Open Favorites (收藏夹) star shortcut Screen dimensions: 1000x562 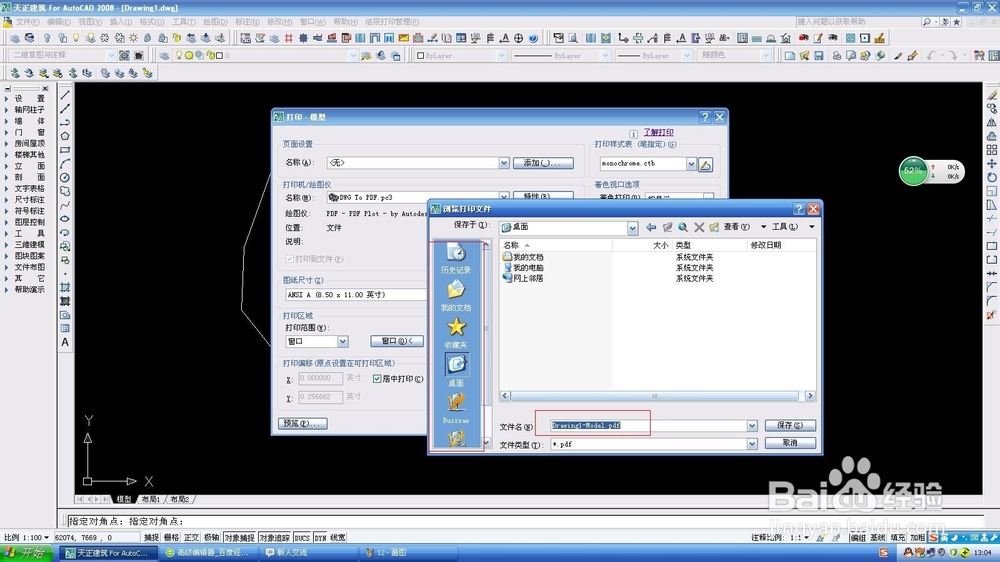(x=455, y=333)
